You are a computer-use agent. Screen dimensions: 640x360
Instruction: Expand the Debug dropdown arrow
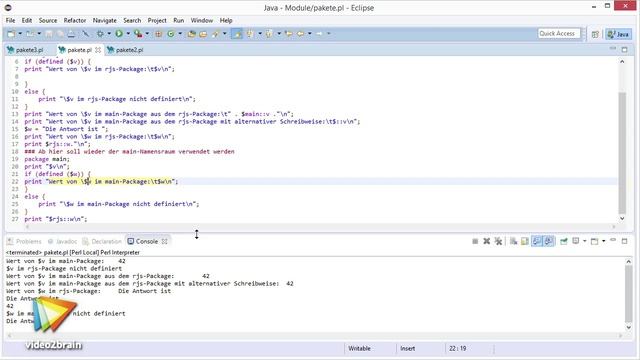109,34
